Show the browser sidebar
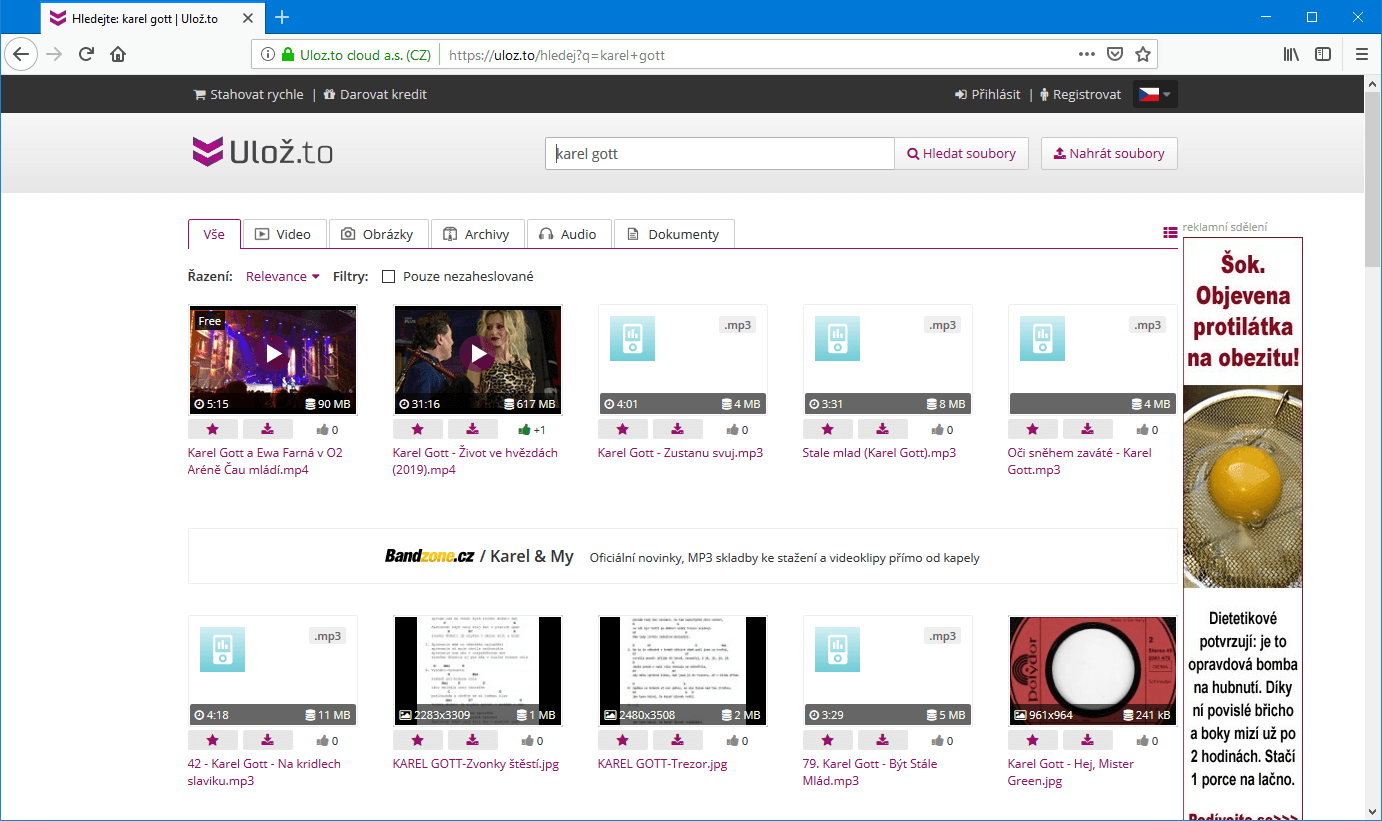 (1323, 54)
